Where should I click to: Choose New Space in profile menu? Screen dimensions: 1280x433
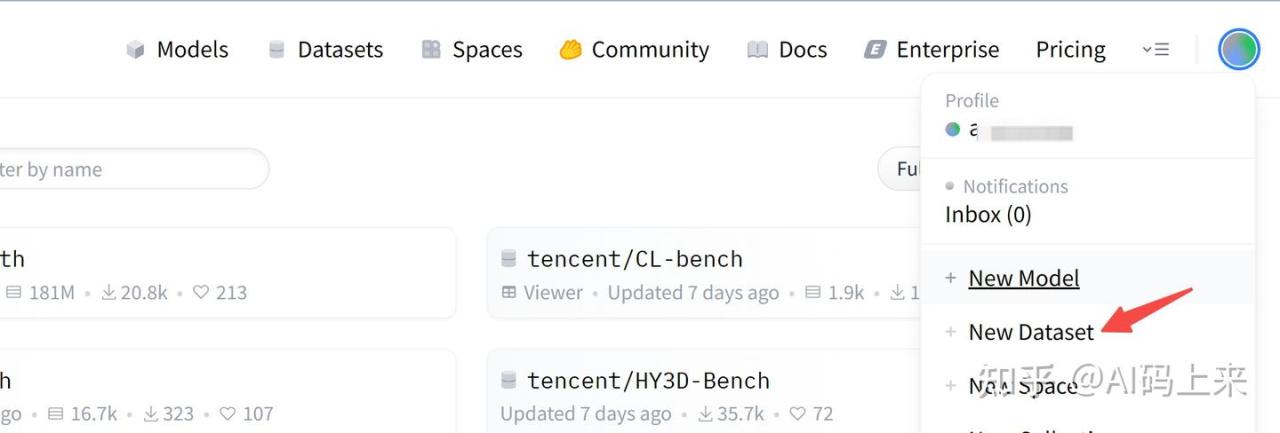1022,386
